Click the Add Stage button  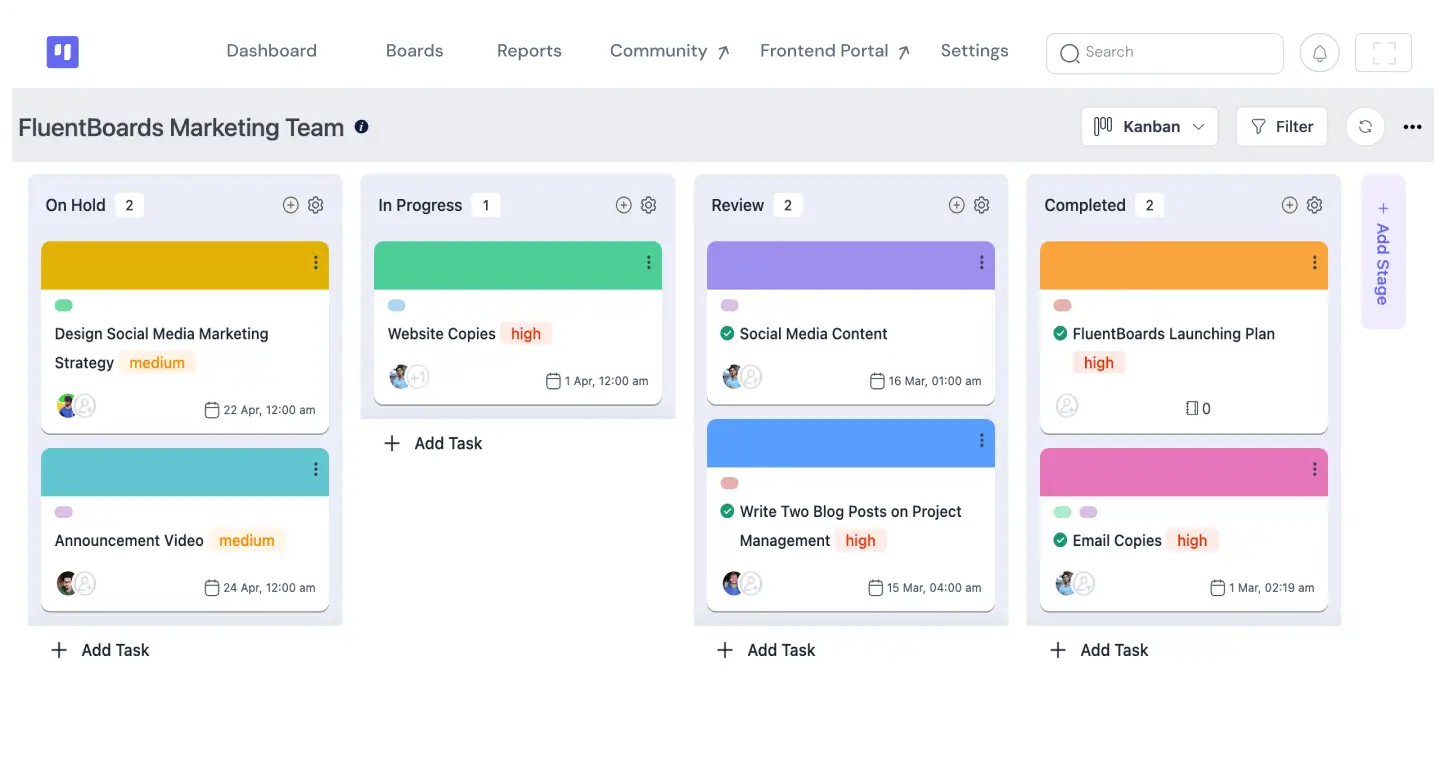[x=1383, y=252]
